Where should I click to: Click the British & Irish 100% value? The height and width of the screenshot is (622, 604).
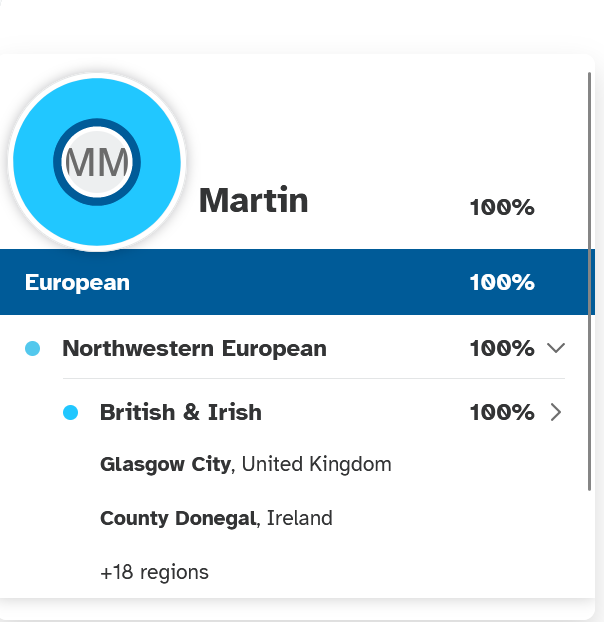click(x=502, y=412)
